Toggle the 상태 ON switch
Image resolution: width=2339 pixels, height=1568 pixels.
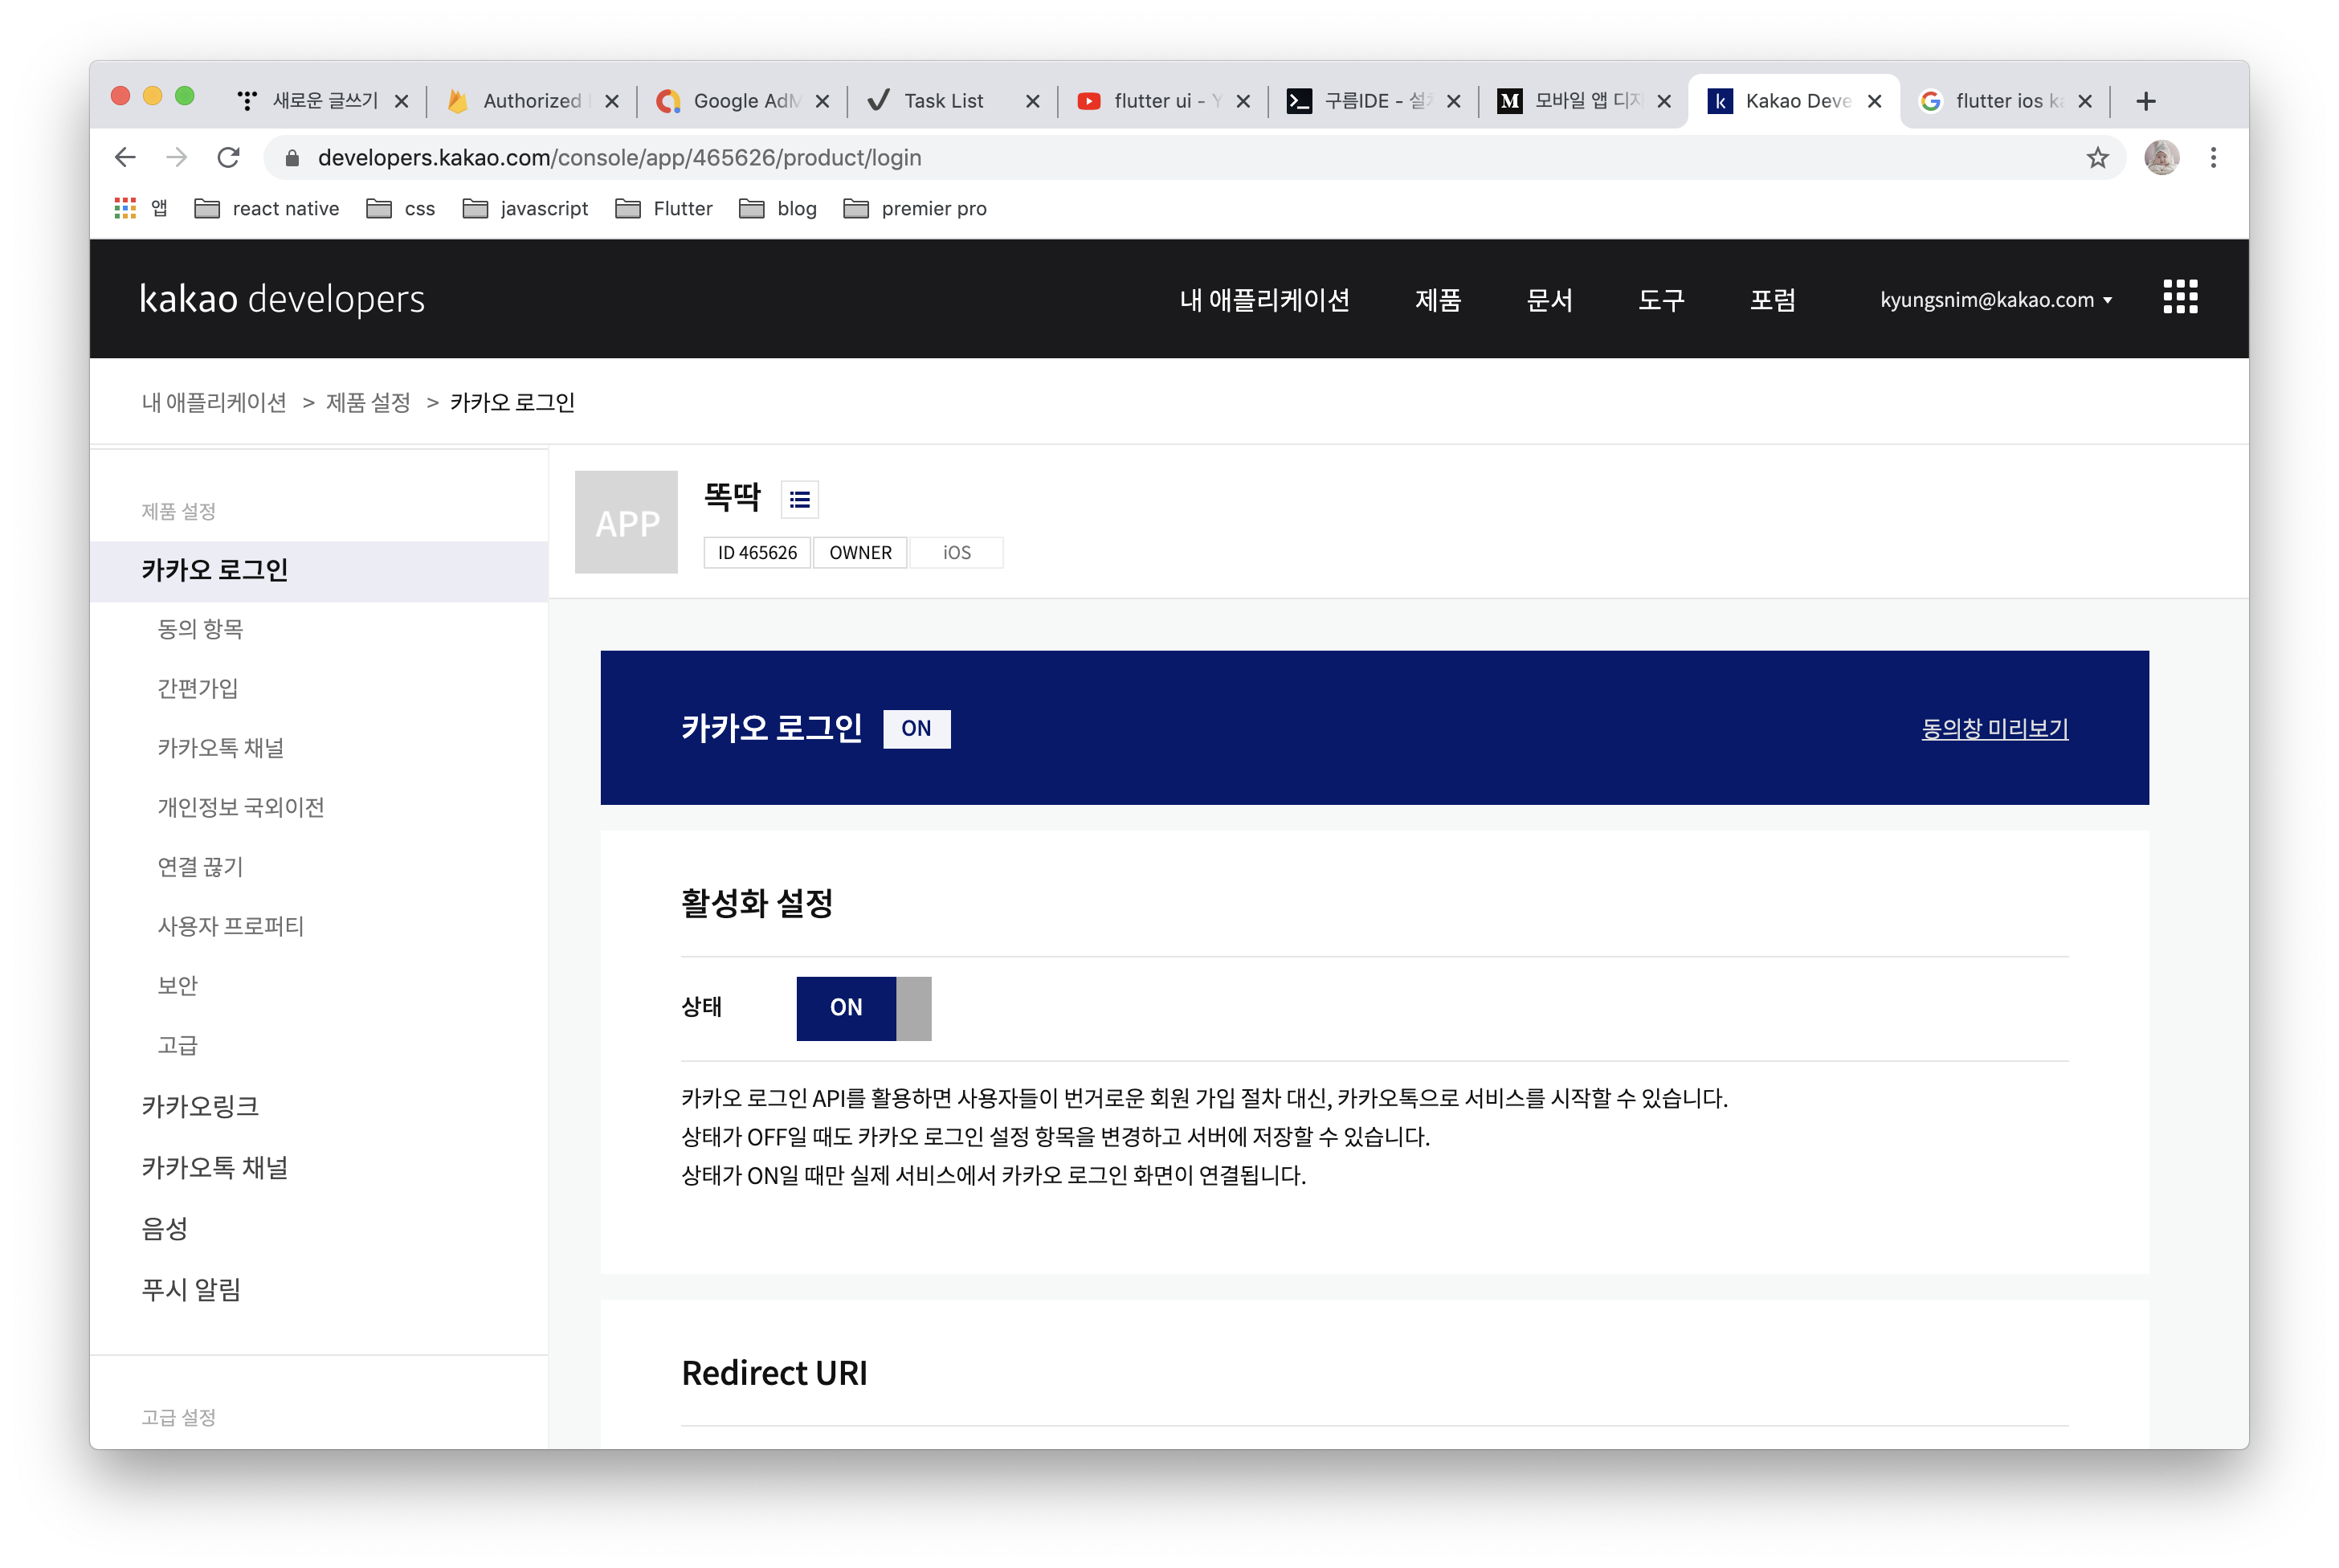(863, 1008)
